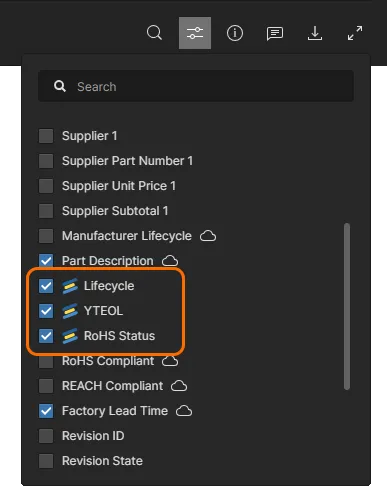Image resolution: width=387 pixels, height=486 pixels.
Task: Focus the column Search field
Action: pyautogui.click(x=196, y=86)
